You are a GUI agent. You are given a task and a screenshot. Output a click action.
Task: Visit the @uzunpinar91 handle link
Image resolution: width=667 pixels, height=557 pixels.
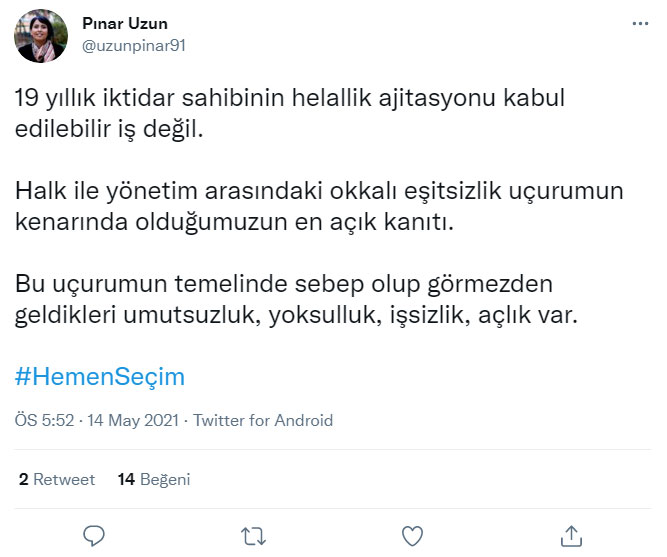(x=136, y=45)
